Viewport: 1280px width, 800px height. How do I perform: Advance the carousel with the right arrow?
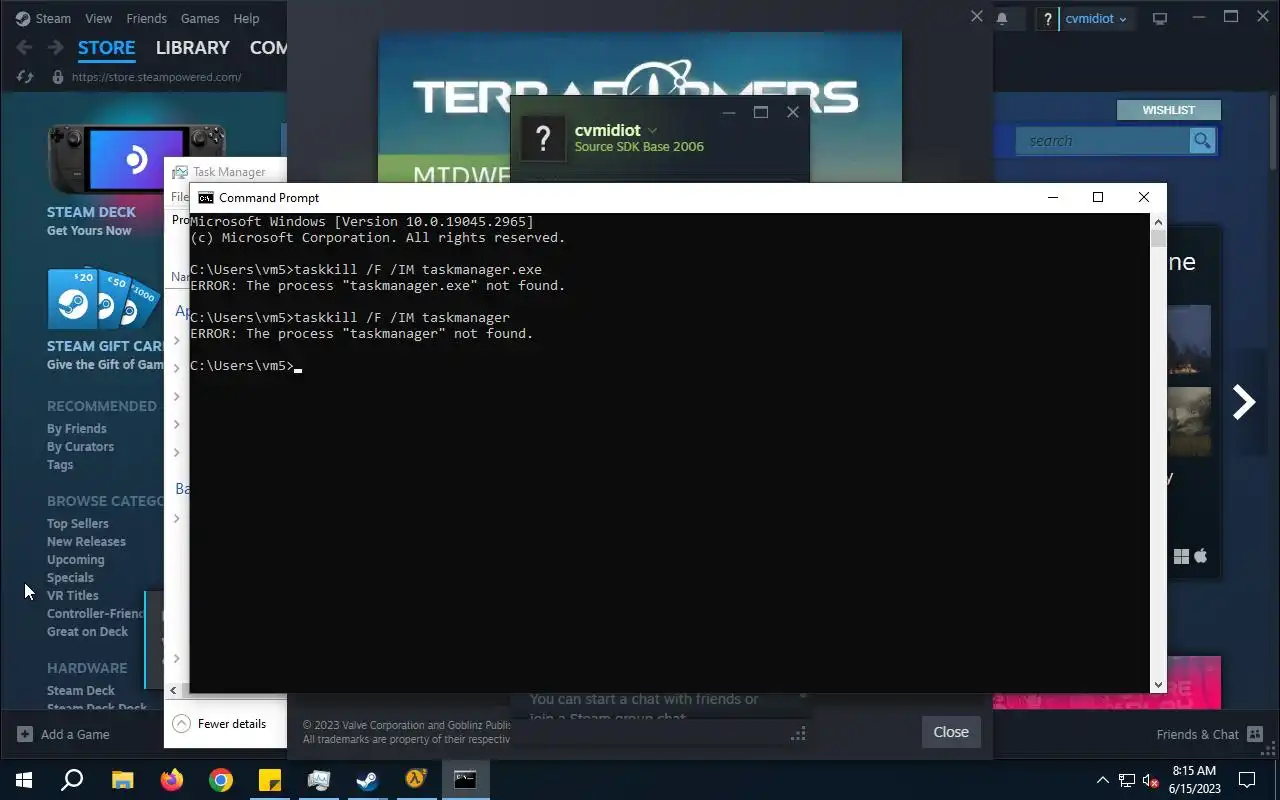1243,402
